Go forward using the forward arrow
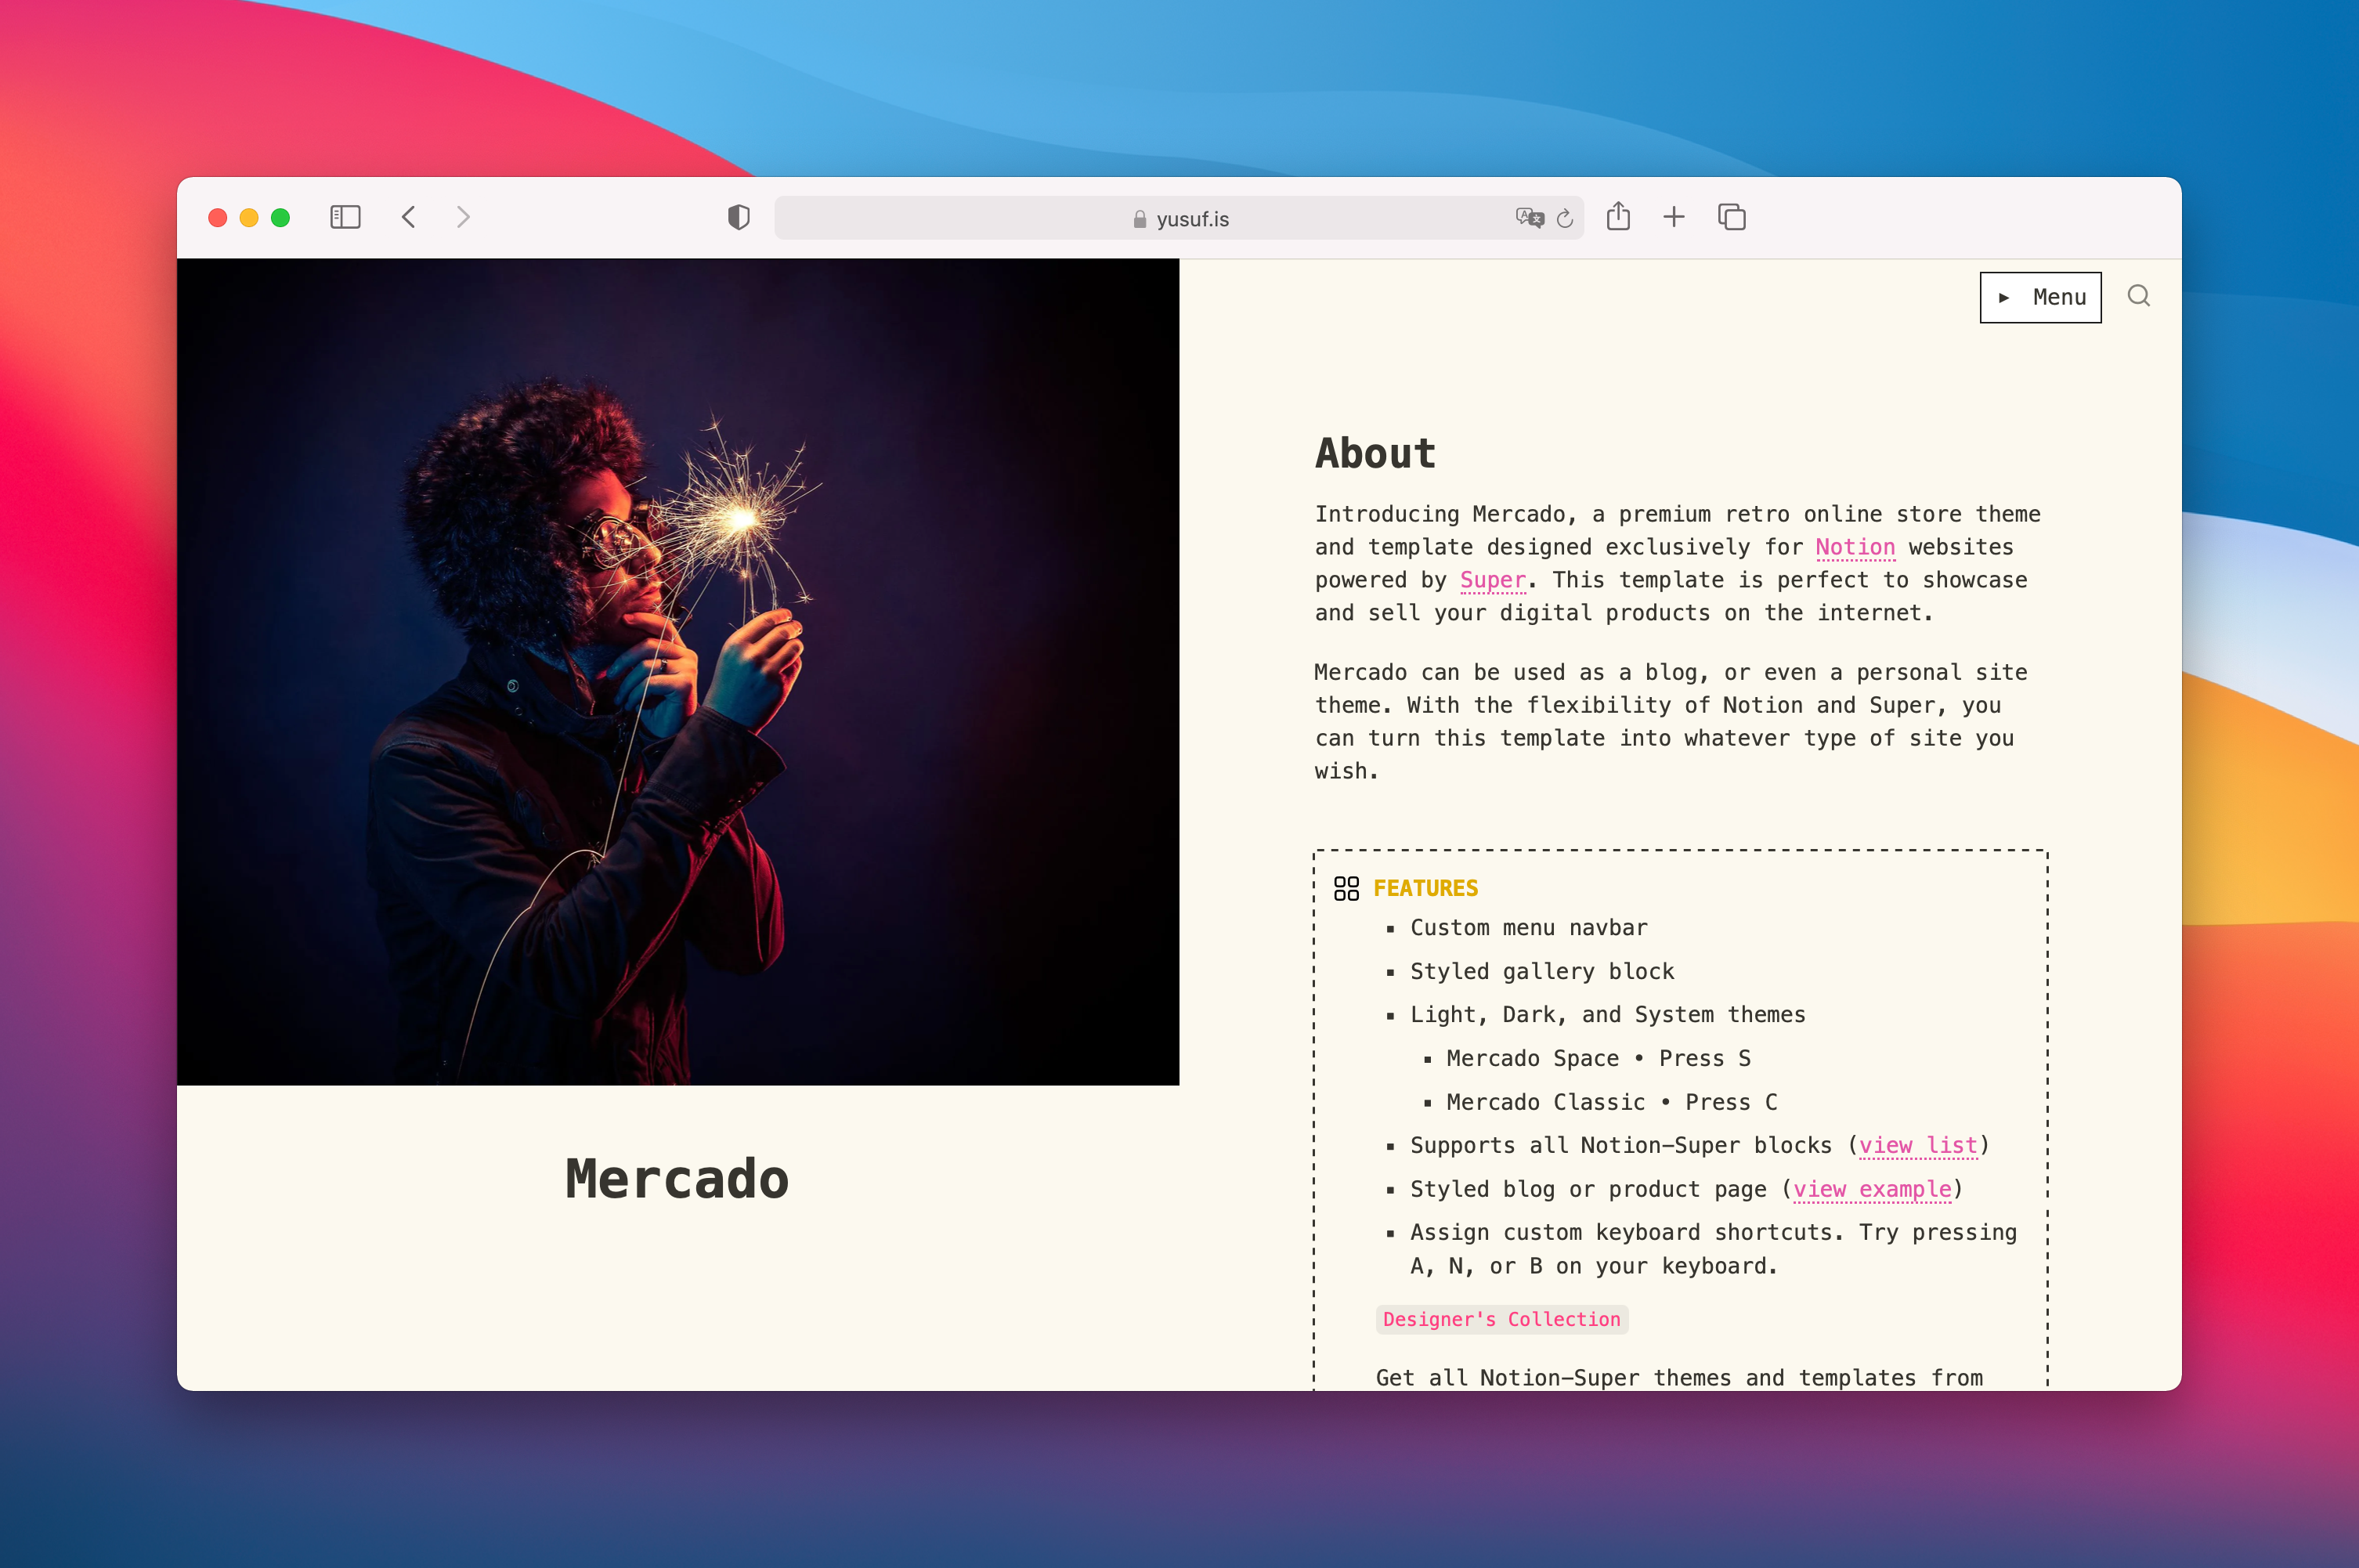Screen dimensions: 2359x1568 pyautogui.click(x=462, y=217)
